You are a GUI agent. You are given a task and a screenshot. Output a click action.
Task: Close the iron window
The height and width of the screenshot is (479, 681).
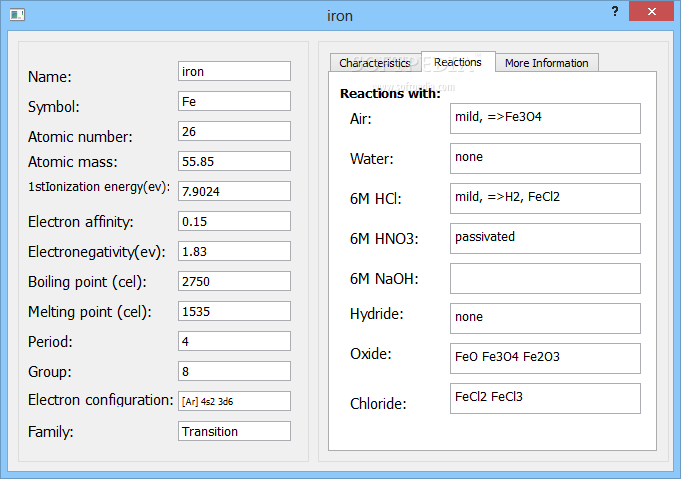click(651, 11)
